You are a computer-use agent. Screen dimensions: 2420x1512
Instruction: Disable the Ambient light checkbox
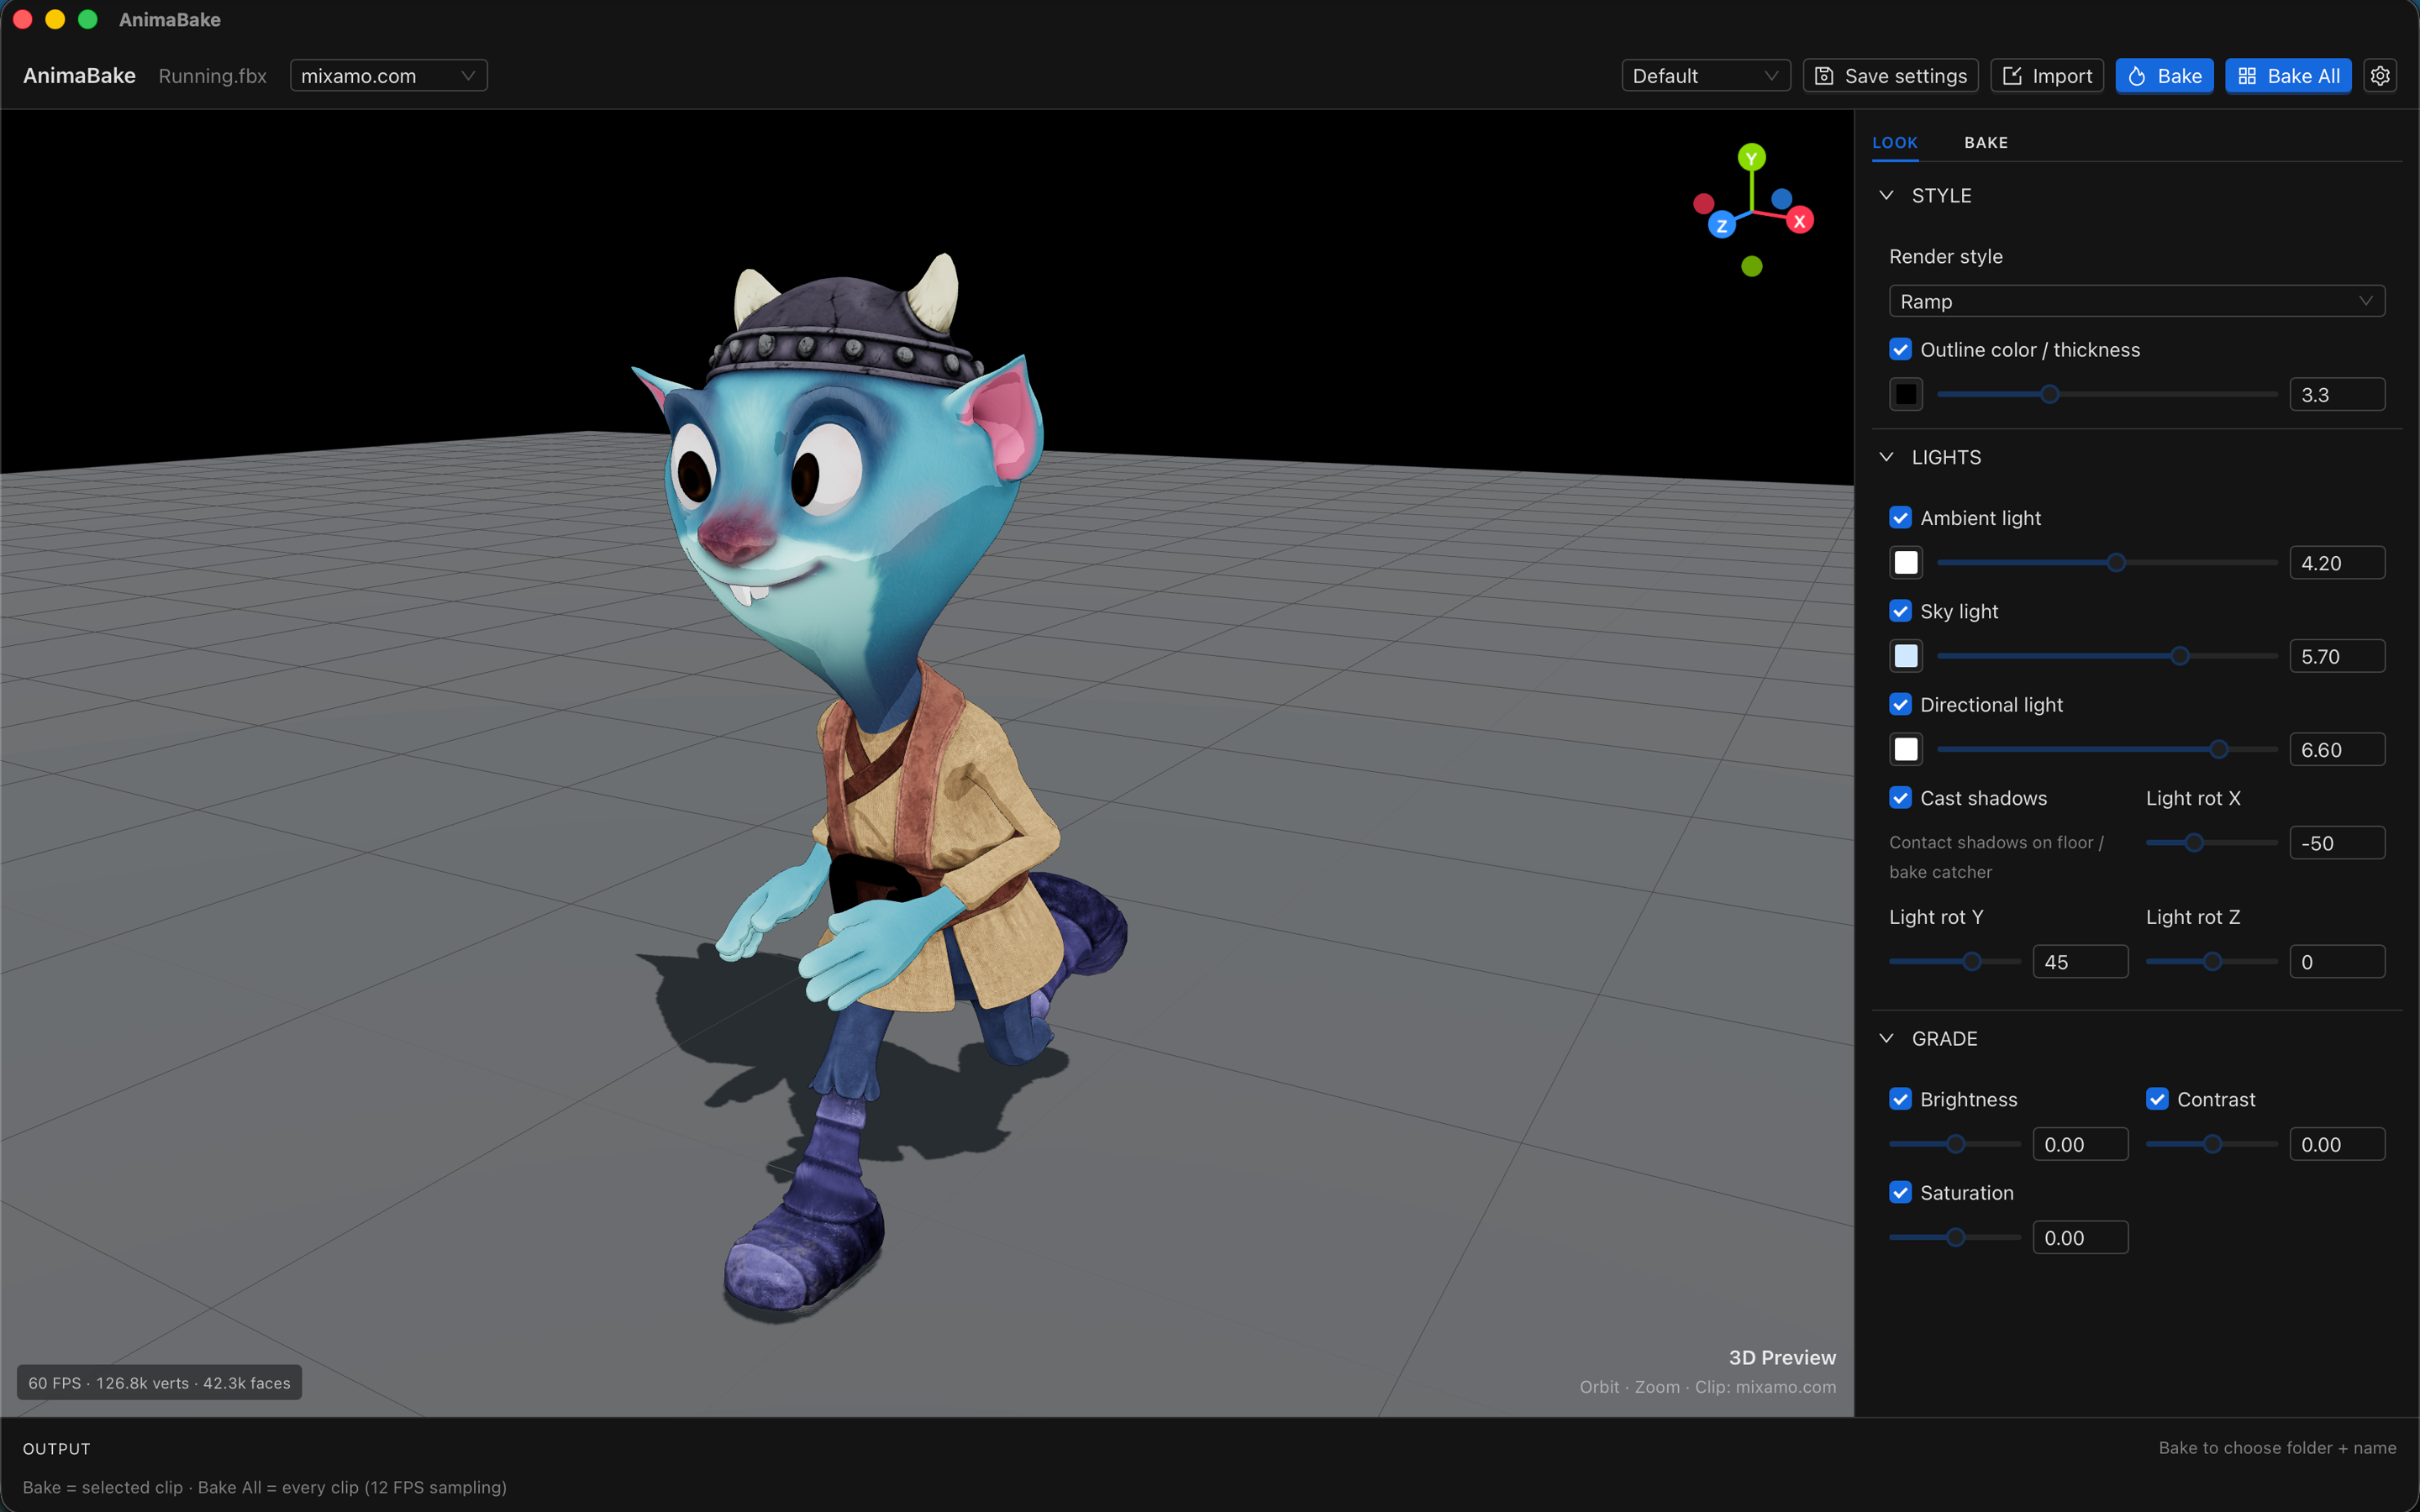pyautogui.click(x=1900, y=518)
